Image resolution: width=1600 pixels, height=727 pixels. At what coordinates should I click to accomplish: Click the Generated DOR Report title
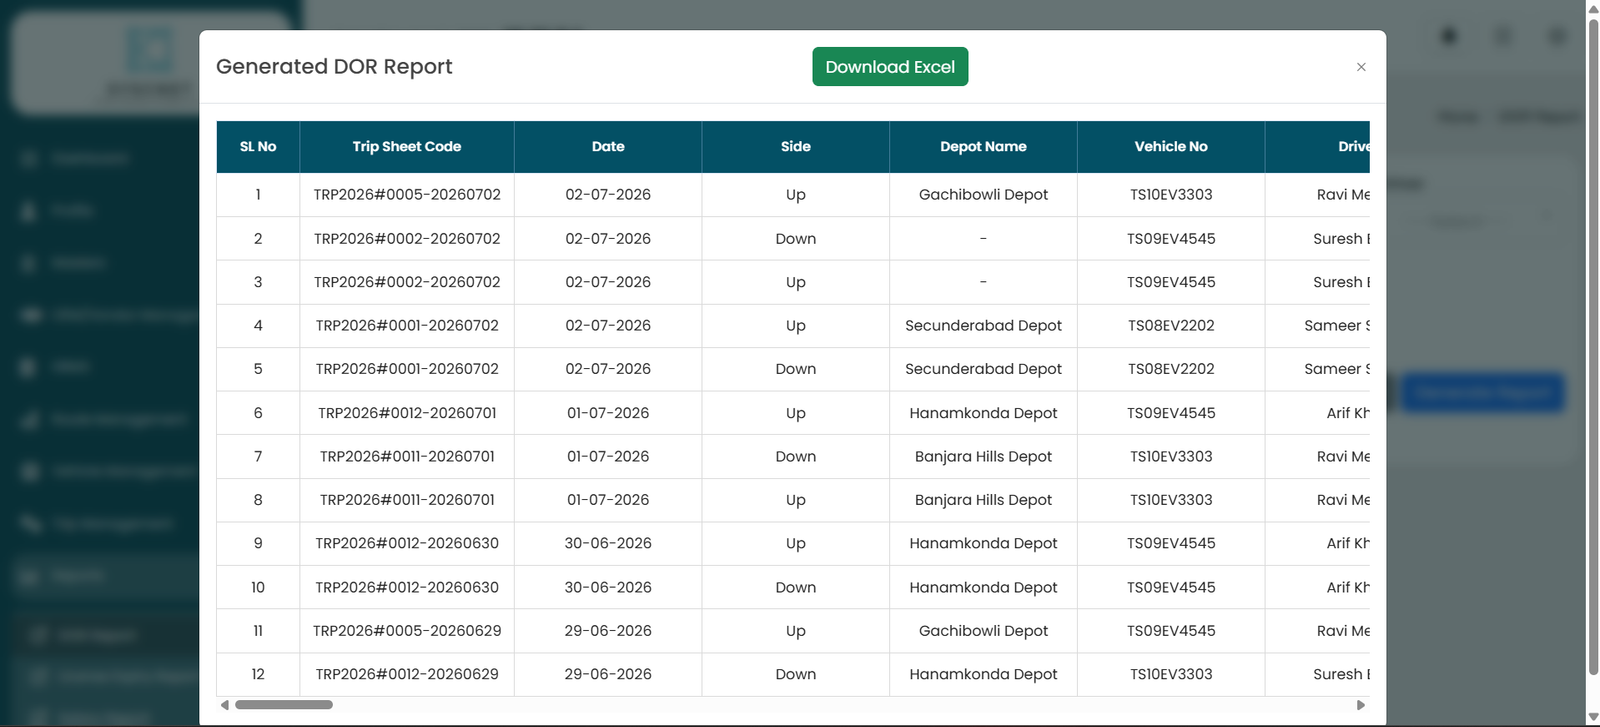coord(334,67)
